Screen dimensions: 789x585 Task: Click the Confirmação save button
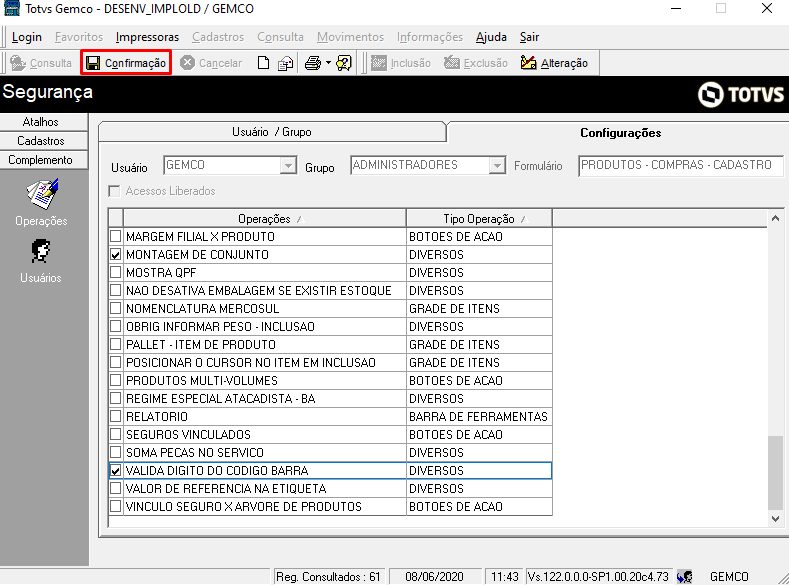[x=126, y=63]
